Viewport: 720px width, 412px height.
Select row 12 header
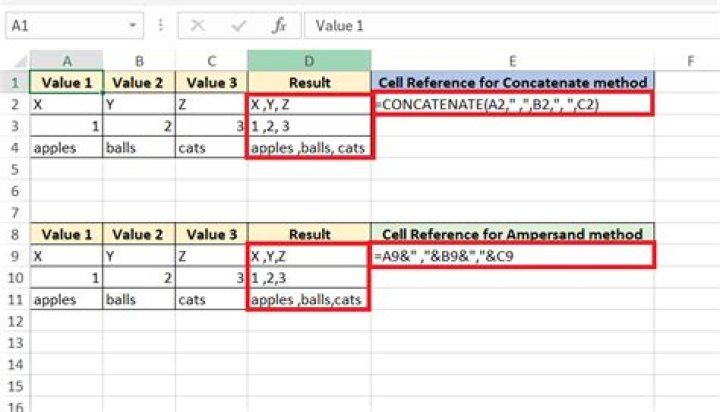click(x=15, y=321)
